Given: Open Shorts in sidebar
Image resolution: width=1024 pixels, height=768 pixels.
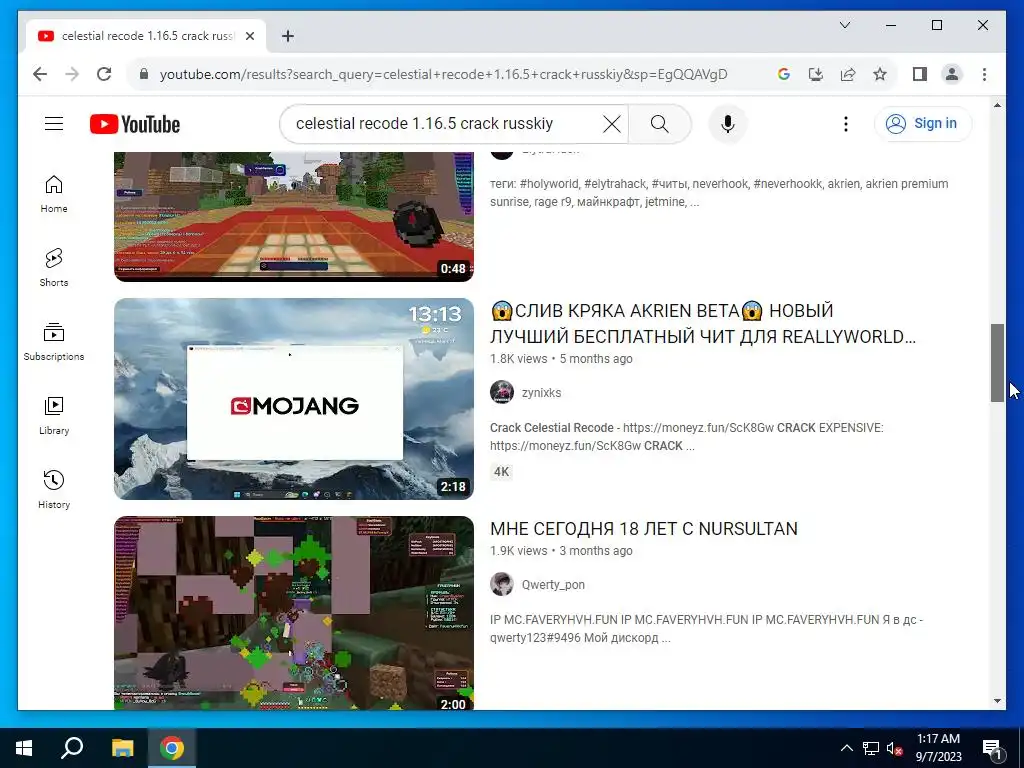Looking at the screenshot, I should point(54,268).
